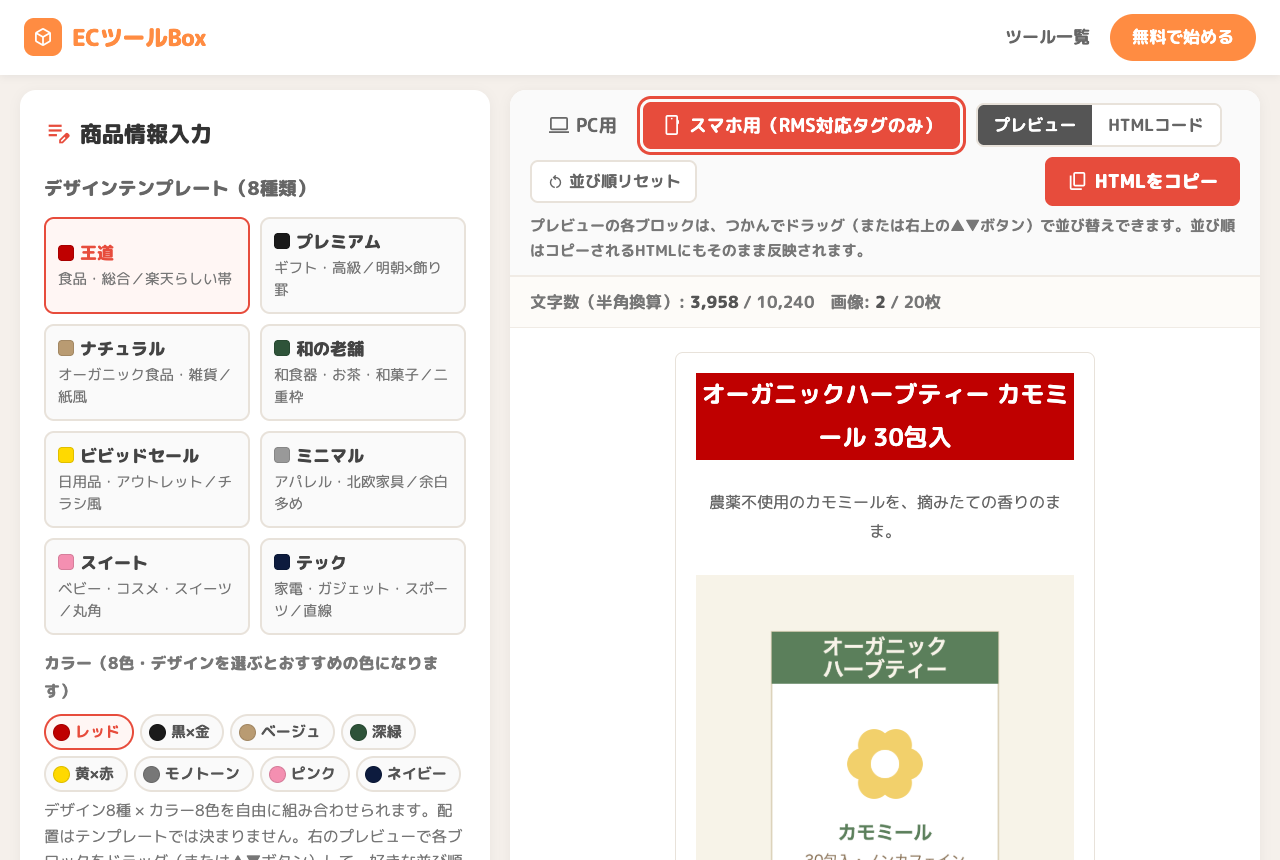
Task: Click the 商品情報入力 heading
Action: click(x=146, y=134)
